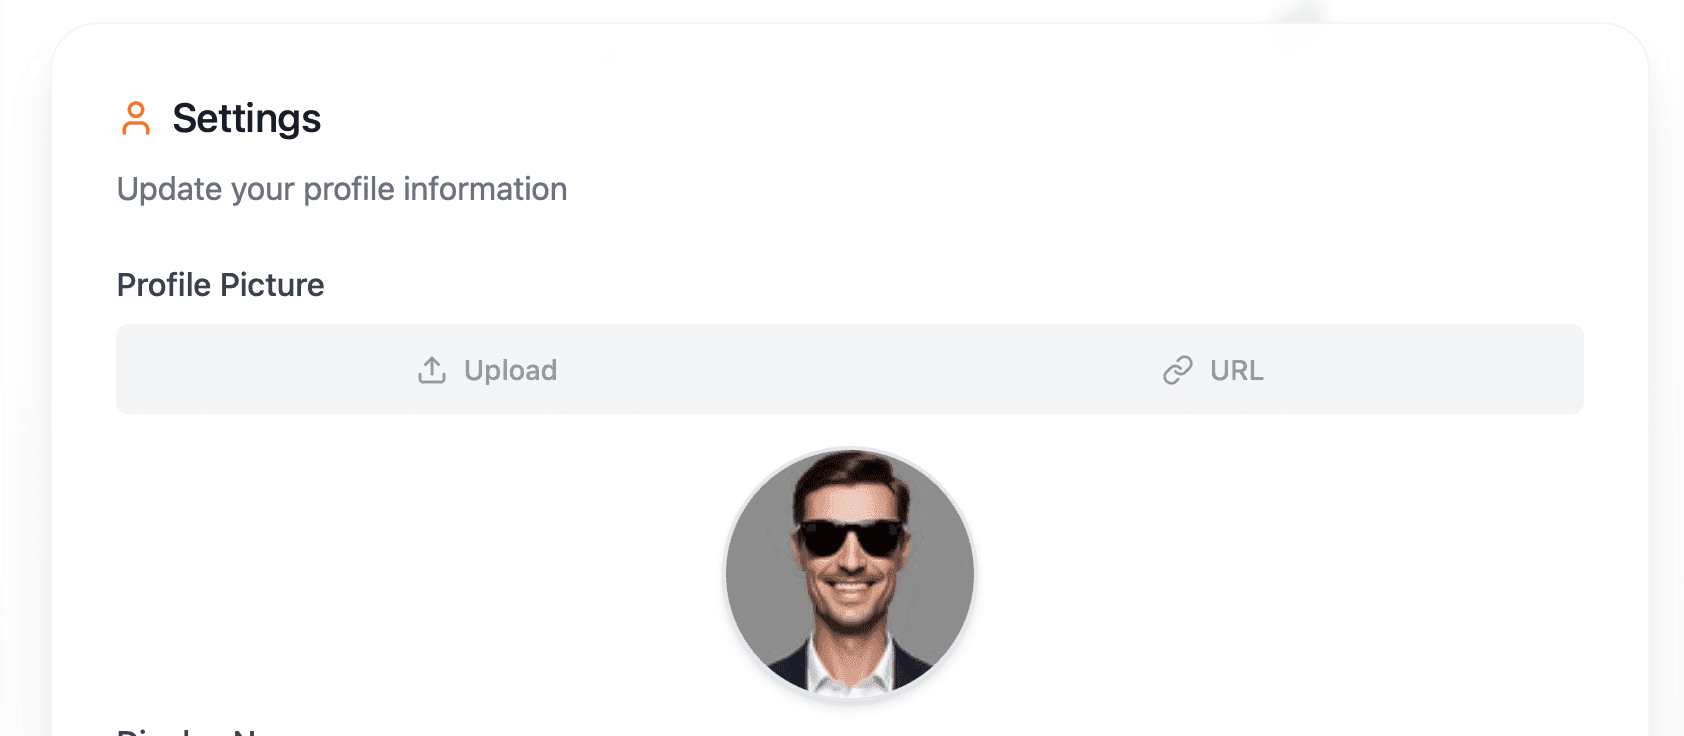
Task: Select the circular profile picture preview
Action: pyautogui.click(x=850, y=572)
